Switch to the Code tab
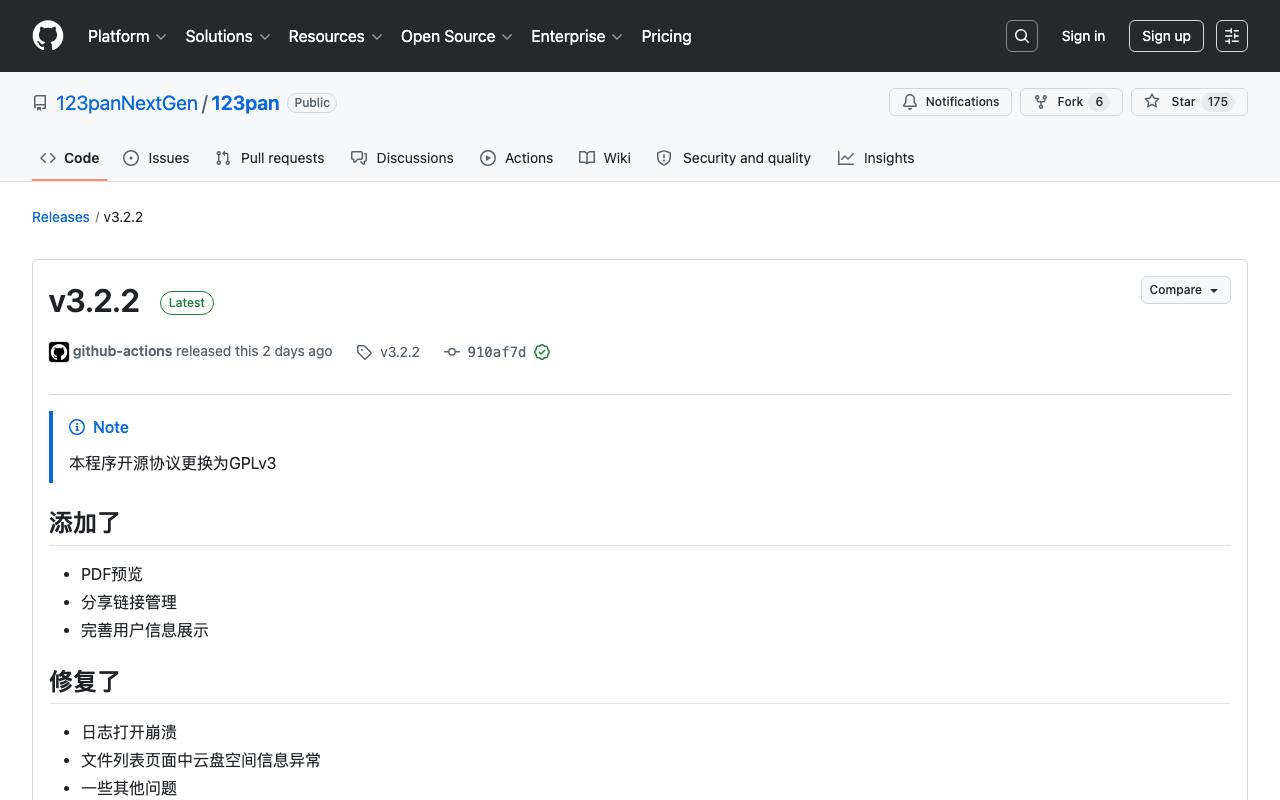This screenshot has height=800, width=1280. [70, 158]
